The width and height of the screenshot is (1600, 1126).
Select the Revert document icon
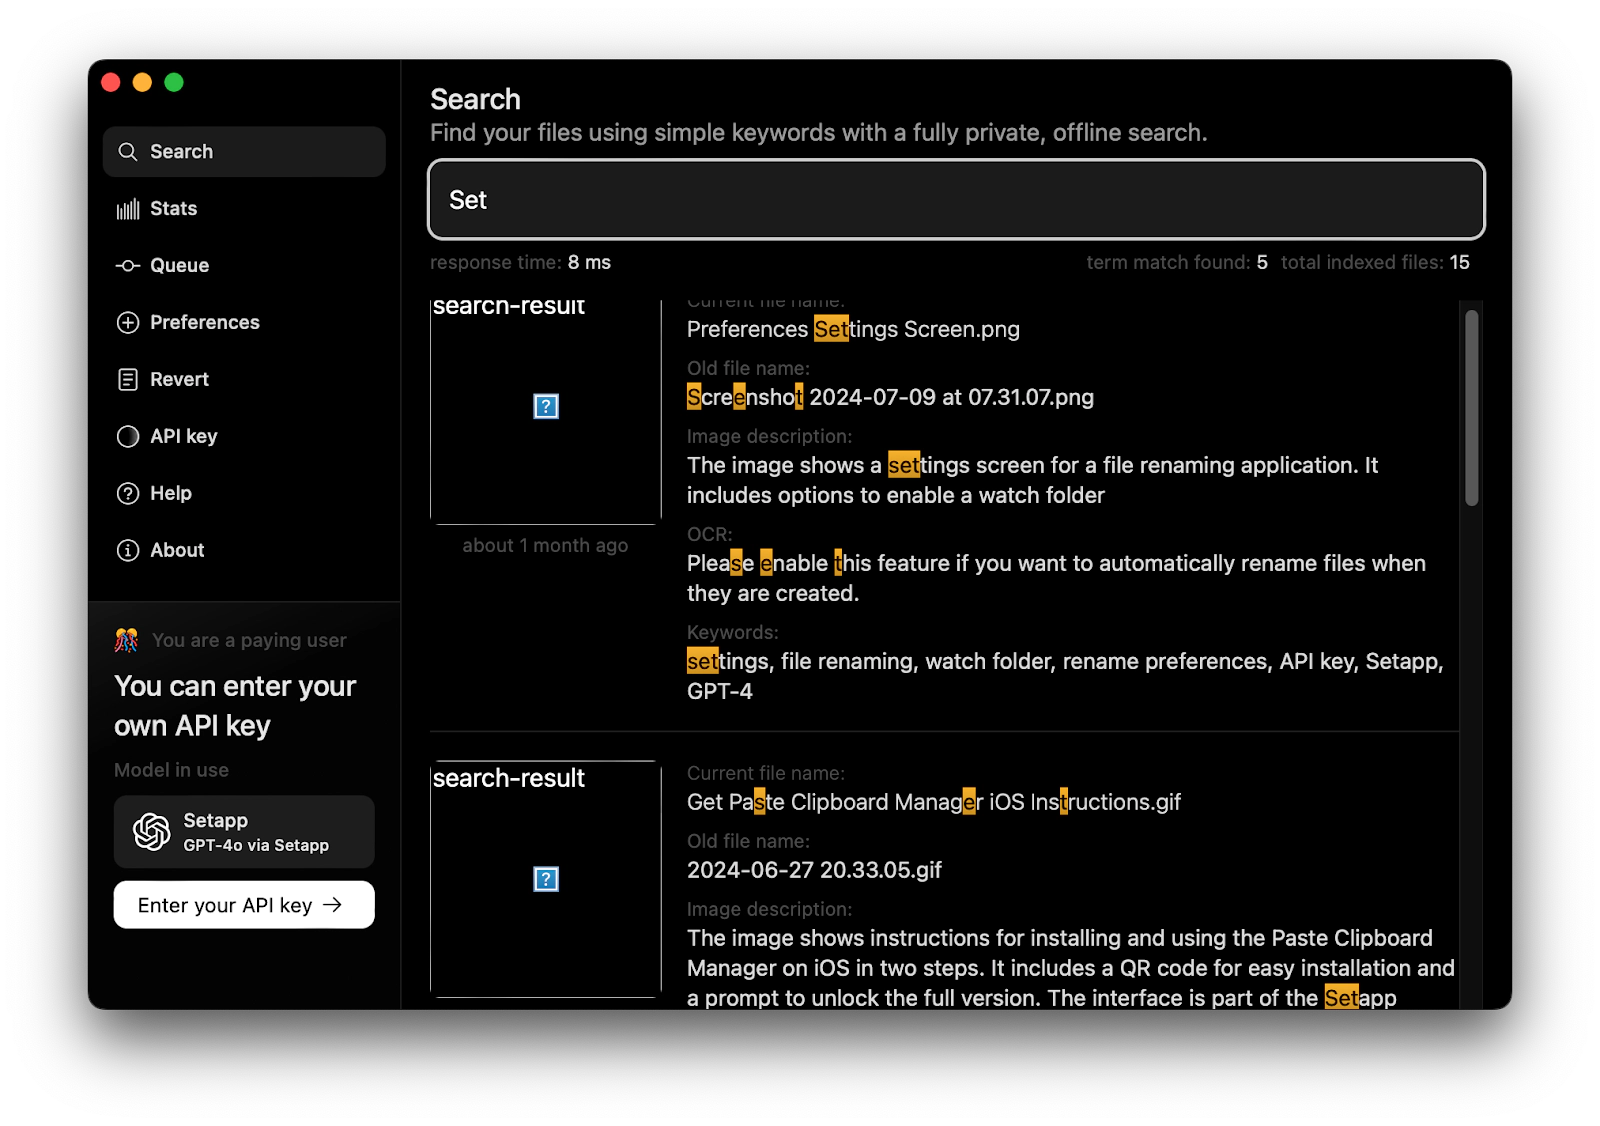point(127,379)
